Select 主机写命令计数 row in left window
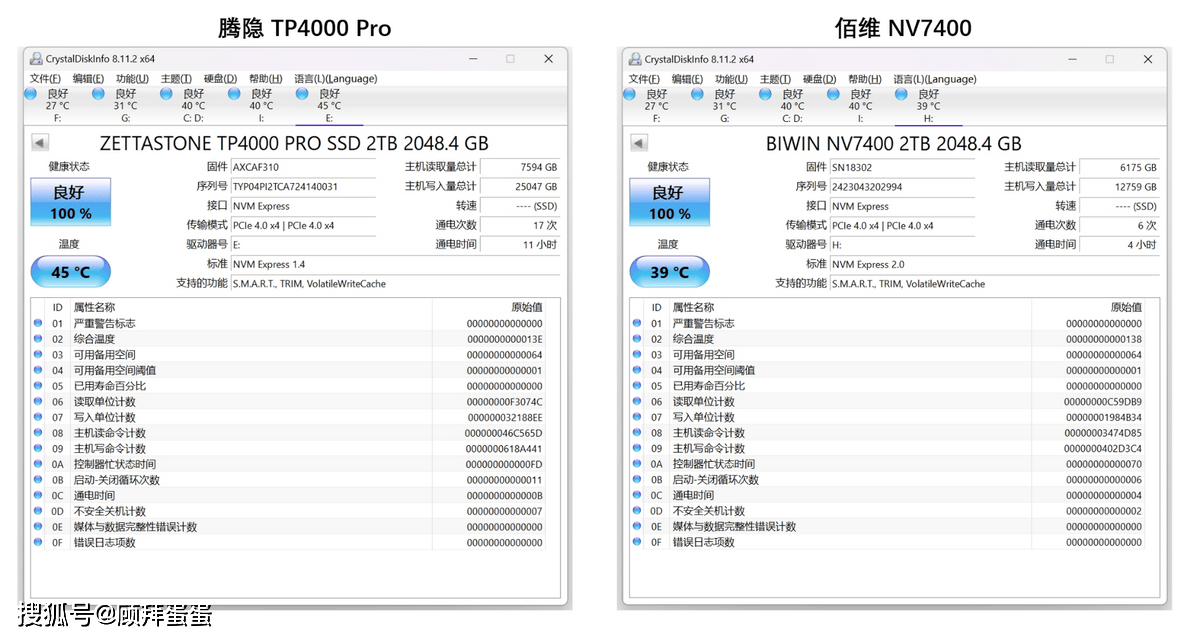This screenshot has height=641, width=1200. tap(296, 448)
